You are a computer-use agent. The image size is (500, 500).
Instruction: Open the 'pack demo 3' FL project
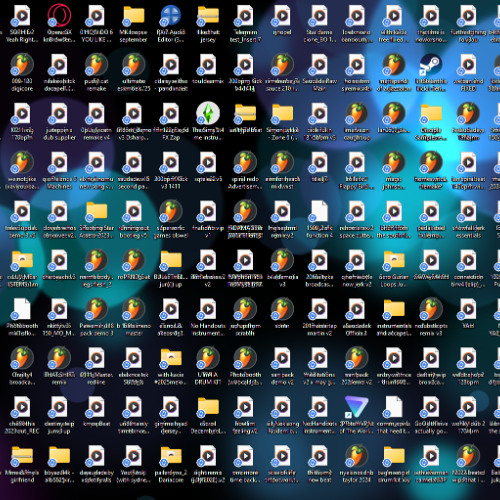tap(96, 309)
